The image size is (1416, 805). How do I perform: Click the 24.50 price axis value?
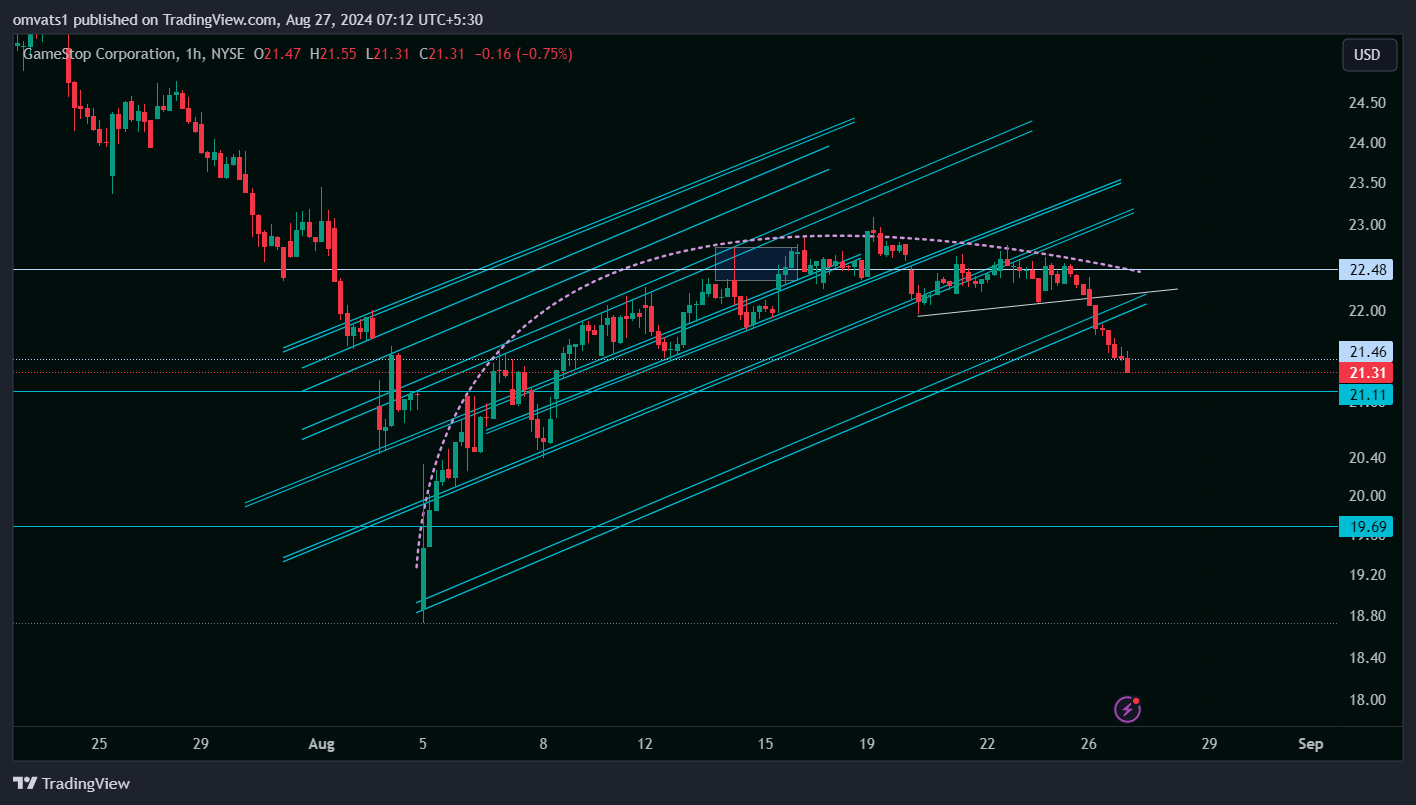(x=1365, y=103)
